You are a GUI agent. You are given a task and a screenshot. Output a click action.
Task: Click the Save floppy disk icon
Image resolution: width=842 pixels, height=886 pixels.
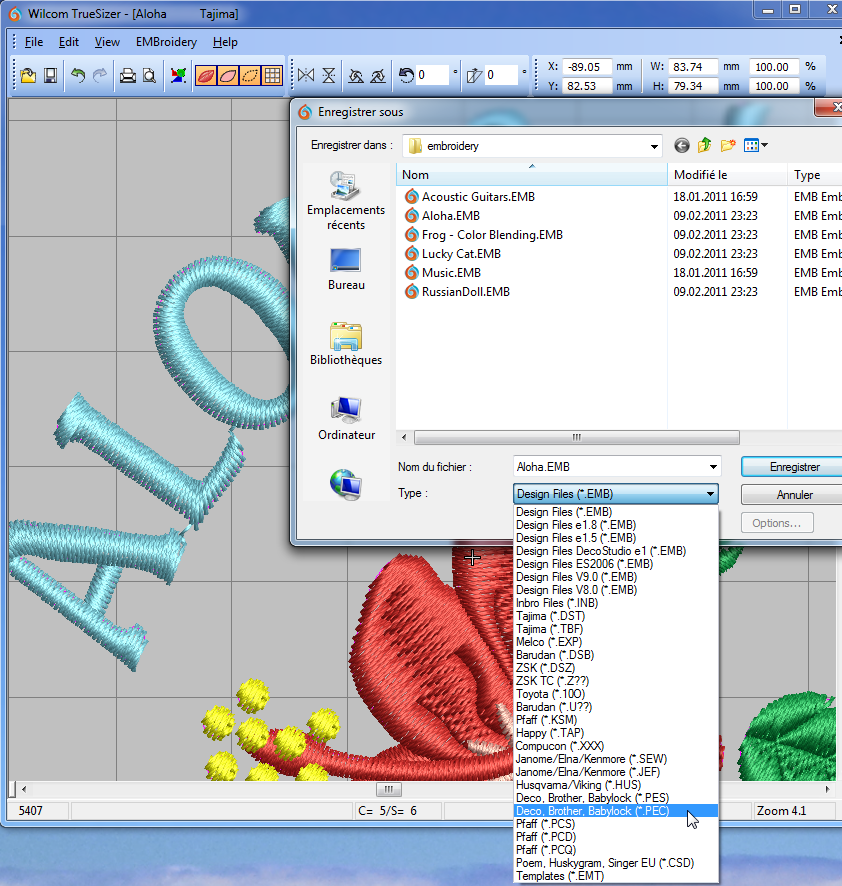coord(49,75)
